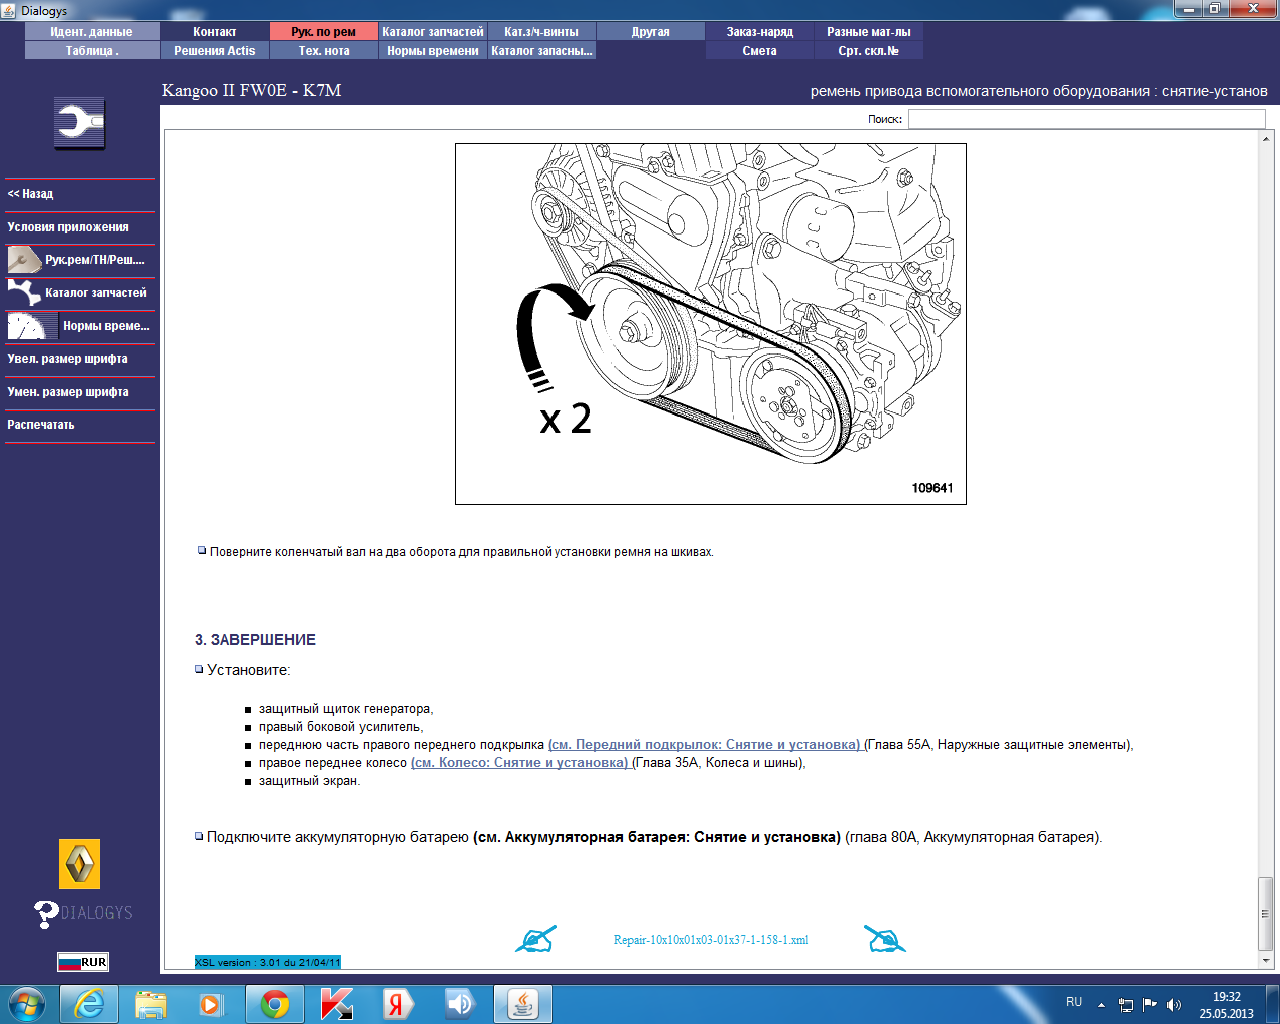Click Repair-10x10x01x03-01x37-1-158-1.xml link
The width and height of the screenshot is (1280, 1024).
711,940
